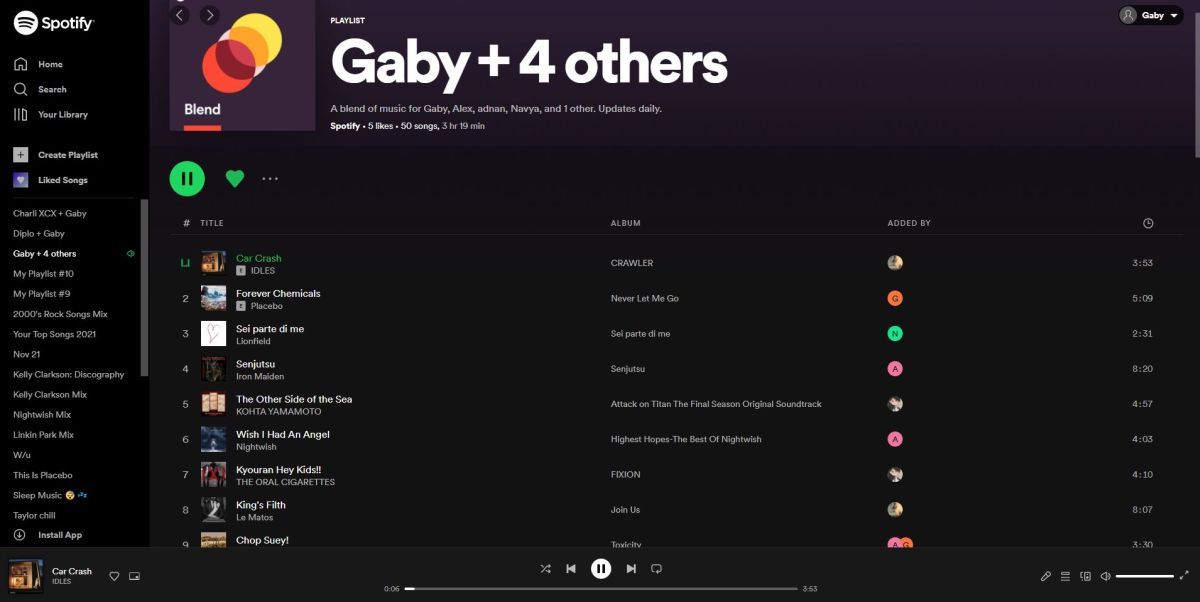The height and width of the screenshot is (602, 1200).
Task: Like Car Crash with the player bar heart
Action: pos(114,576)
